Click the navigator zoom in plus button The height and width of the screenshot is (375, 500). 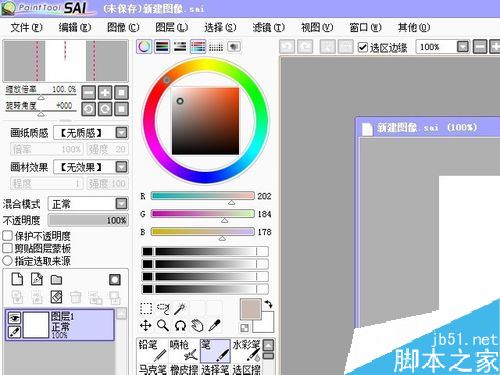pyautogui.click(x=105, y=92)
